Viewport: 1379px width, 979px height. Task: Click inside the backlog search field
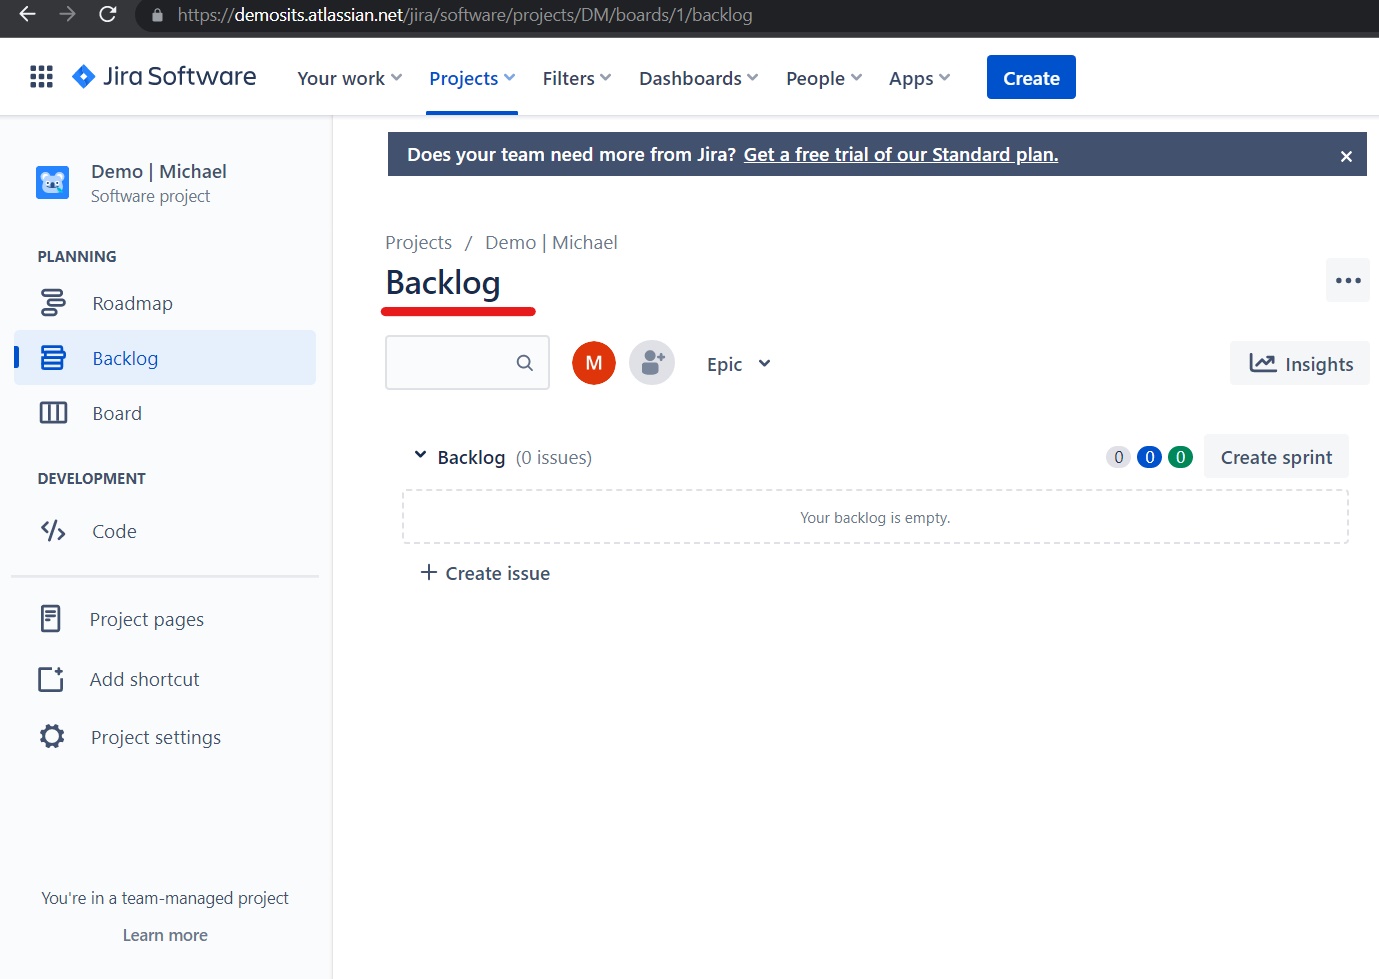(x=460, y=362)
